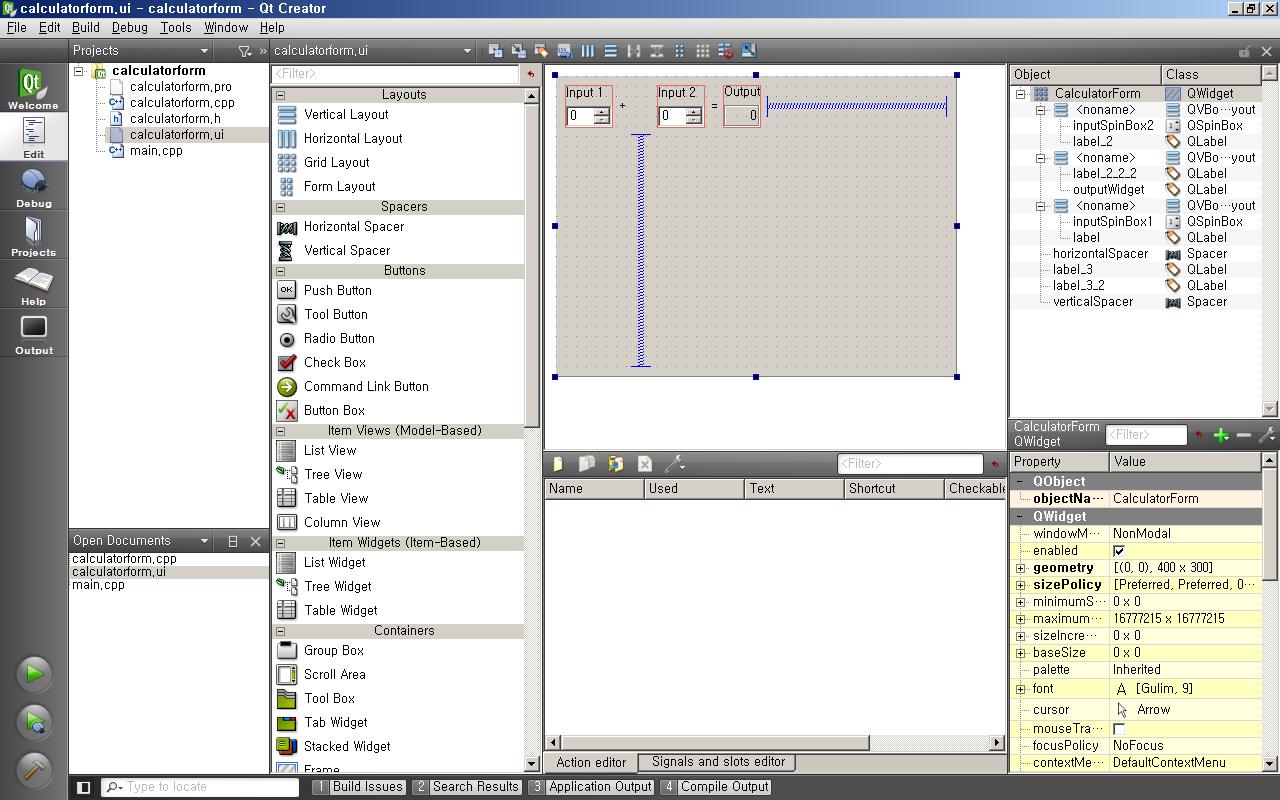1280x800 pixels.
Task: Open Debug mode in the sidebar
Action: [x=33, y=187]
